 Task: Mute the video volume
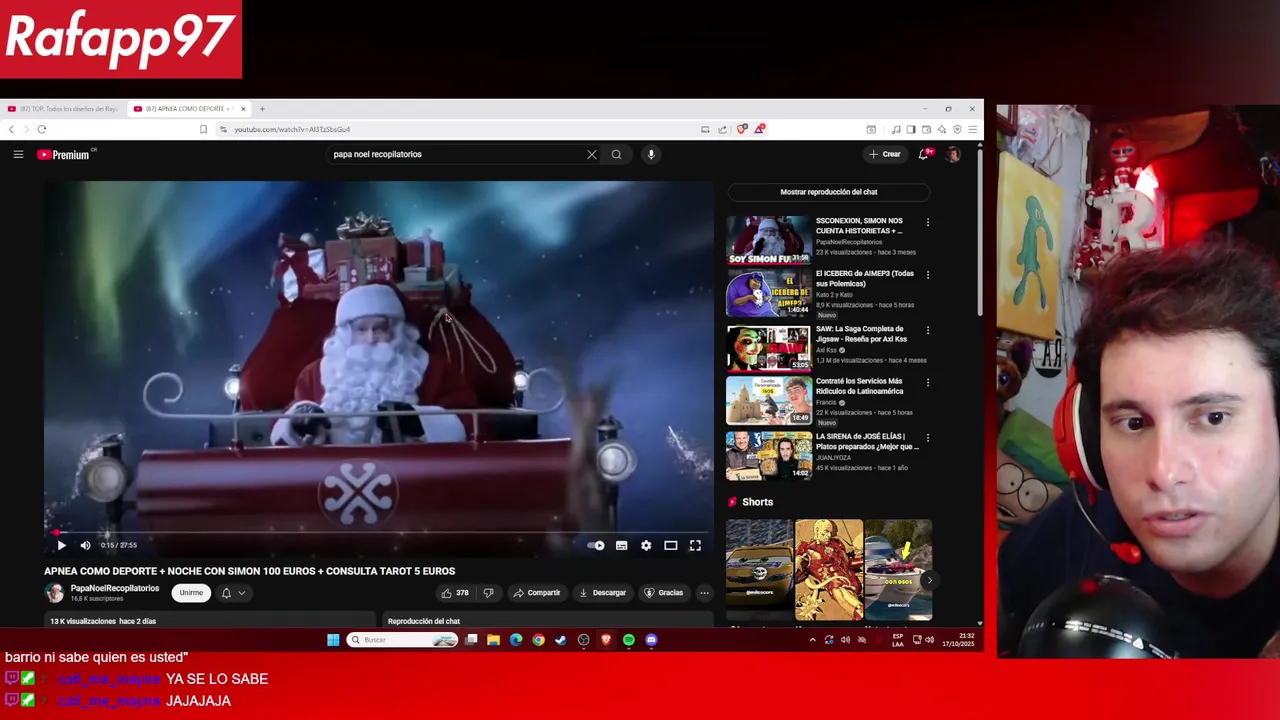(x=85, y=545)
